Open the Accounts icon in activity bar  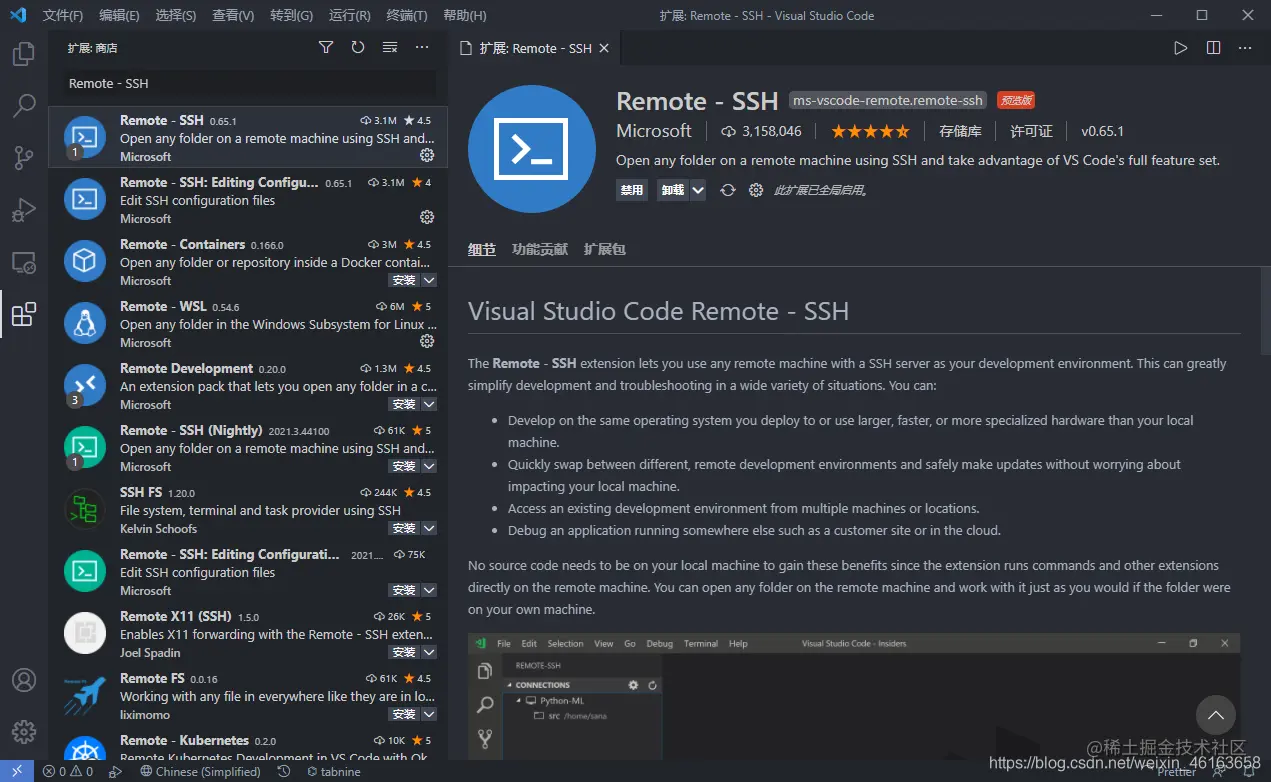[24, 680]
